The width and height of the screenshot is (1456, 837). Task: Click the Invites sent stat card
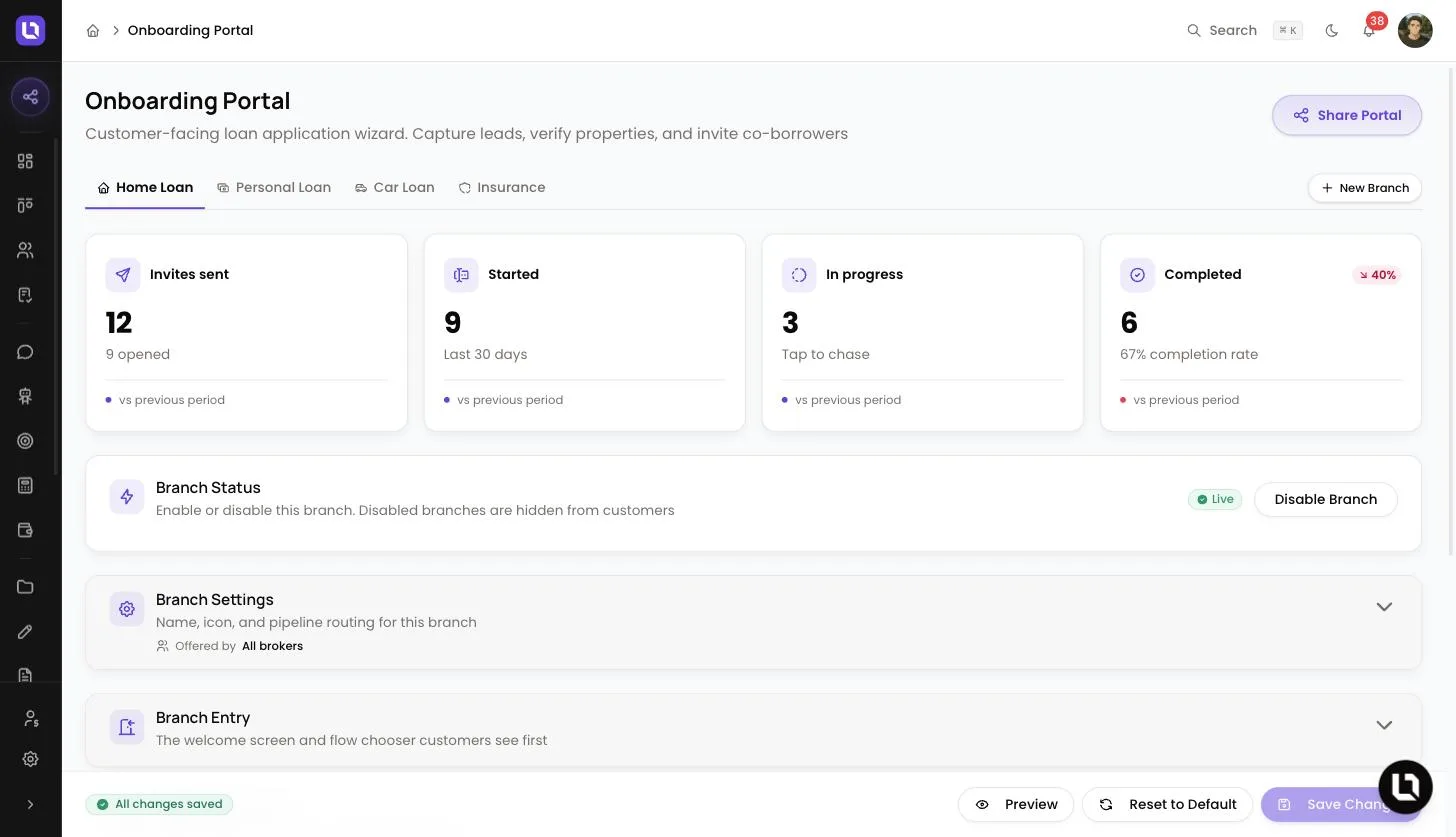[247, 333]
